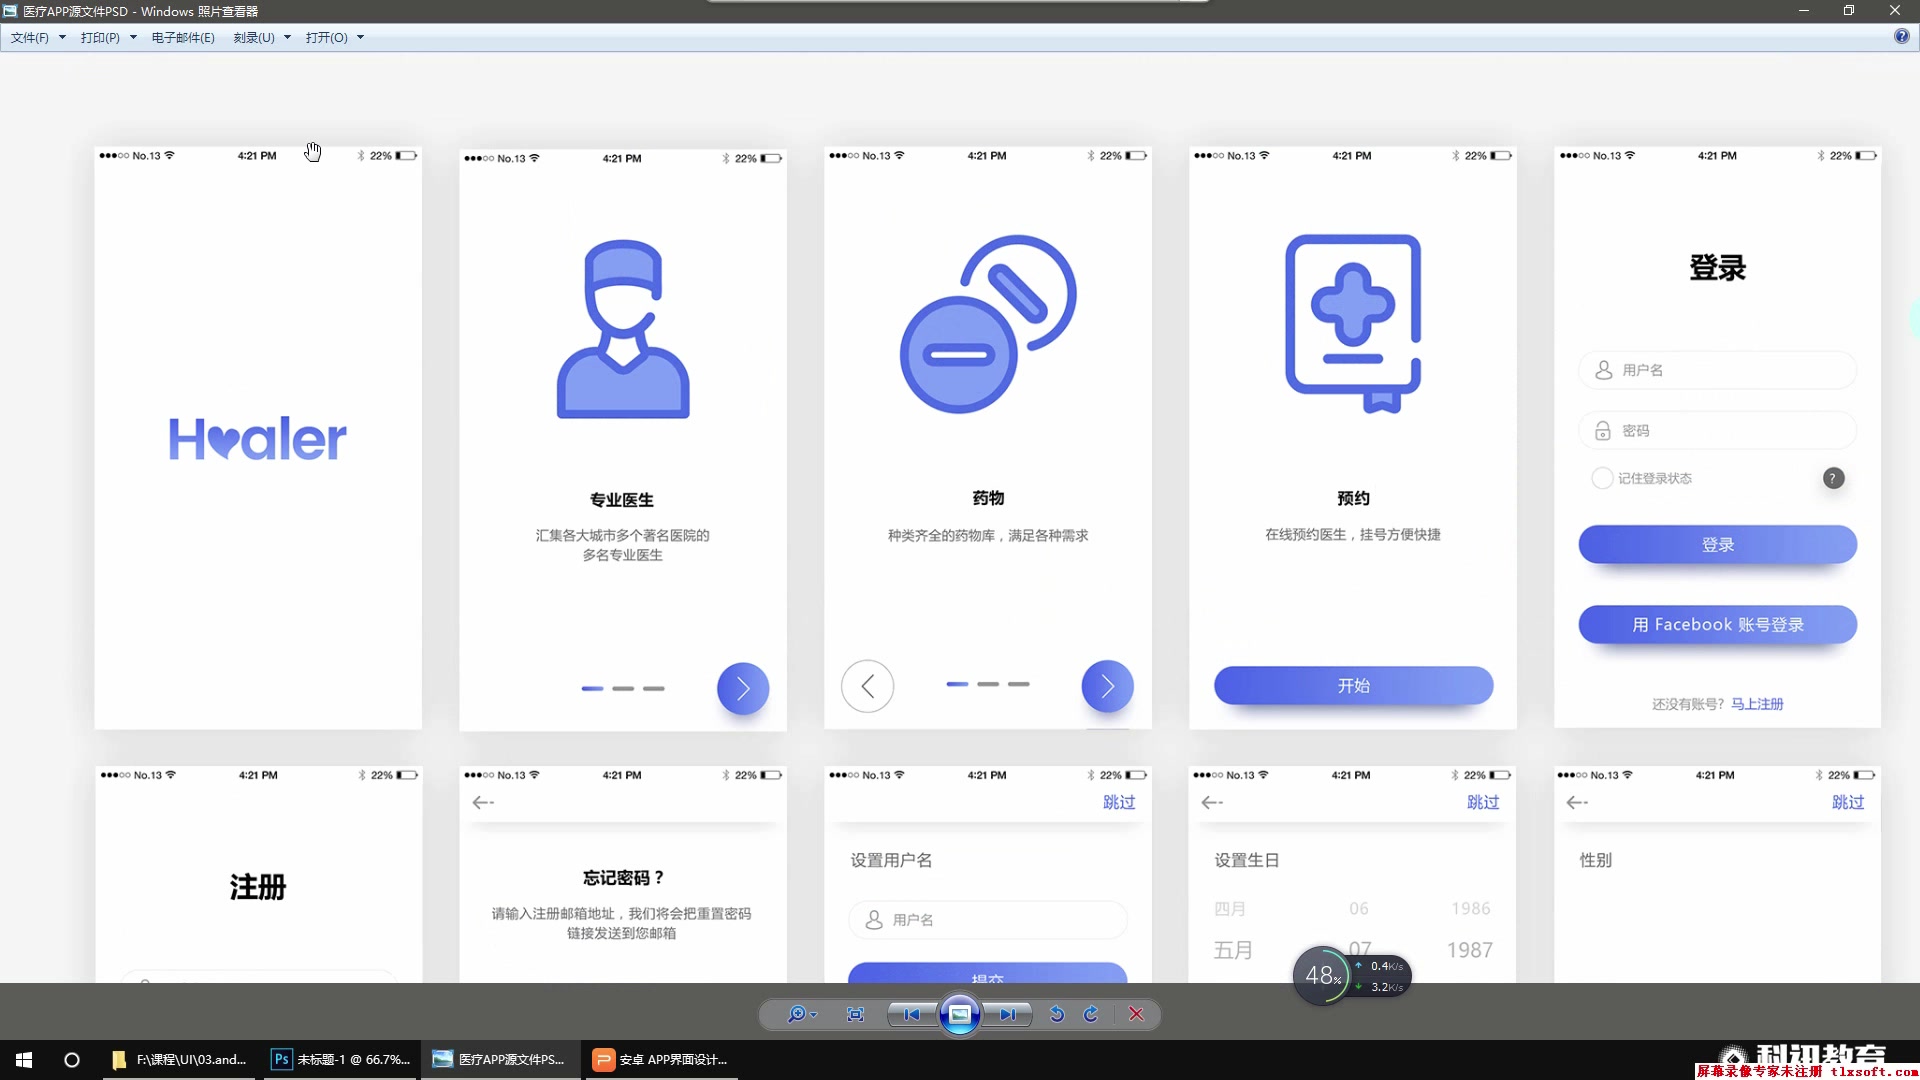Open the zoom magnifier control in viewer toolbar
Viewport: 1920px width, 1080px height.
point(796,1014)
